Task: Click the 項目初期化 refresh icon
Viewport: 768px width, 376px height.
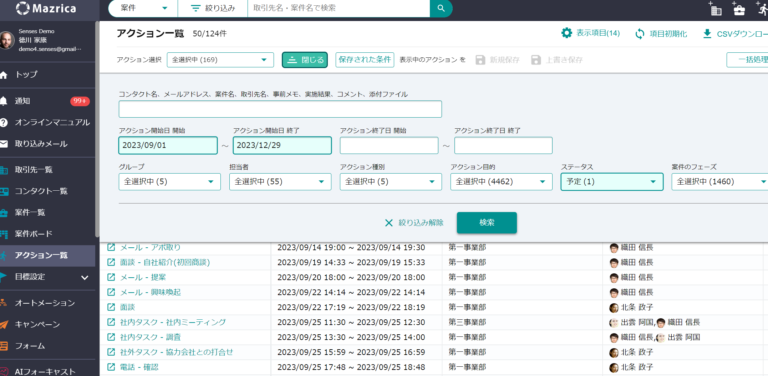Action: click(x=640, y=34)
